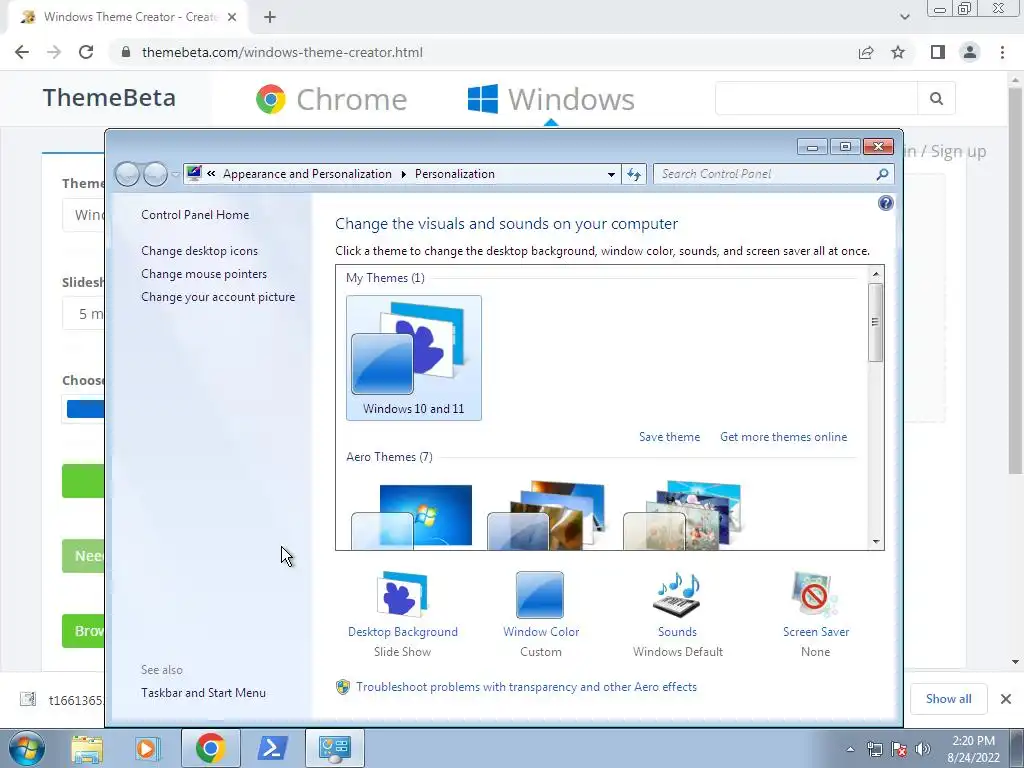The width and height of the screenshot is (1024, 768).
Task: Close the Chrome downloads bar
Action: [1006, 699]
